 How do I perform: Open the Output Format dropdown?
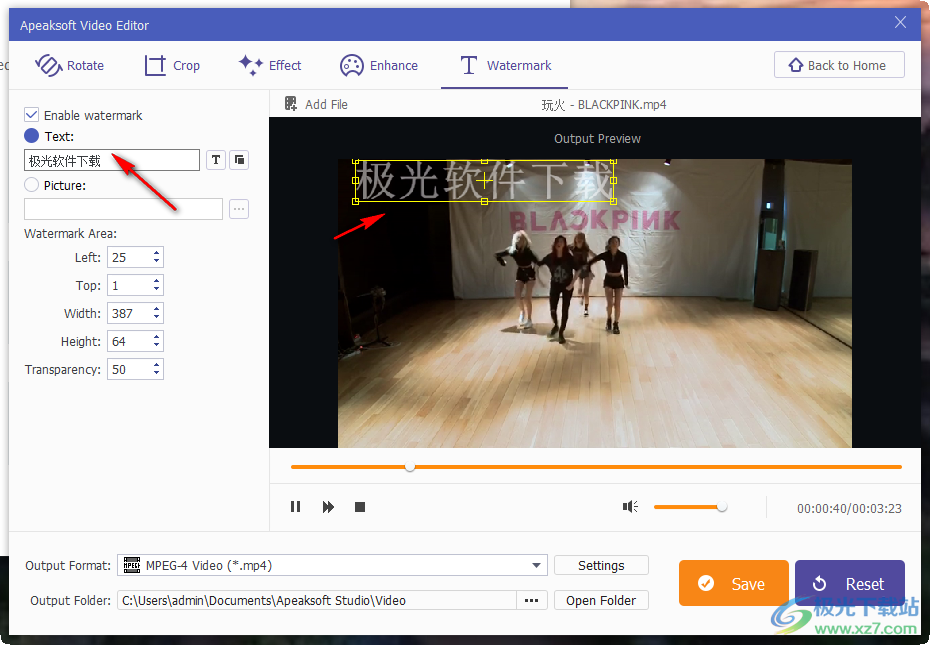tap(536, 565)
